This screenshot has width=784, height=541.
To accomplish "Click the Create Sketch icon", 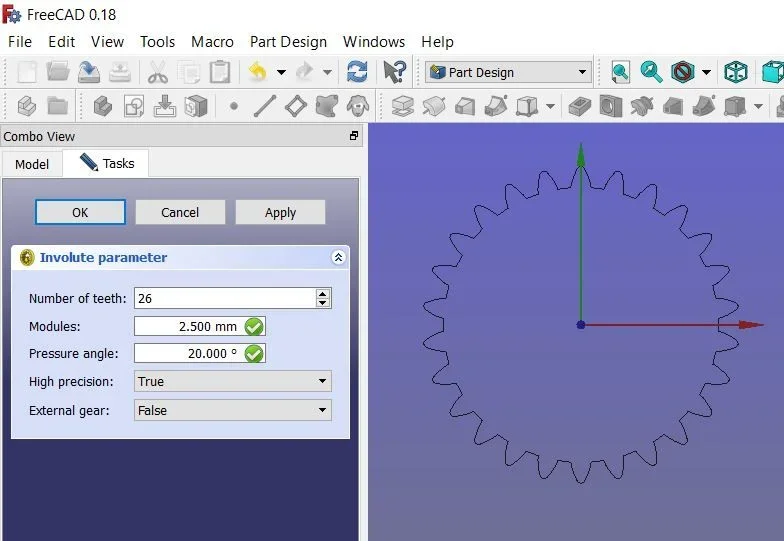I will [x=134, y=106].
